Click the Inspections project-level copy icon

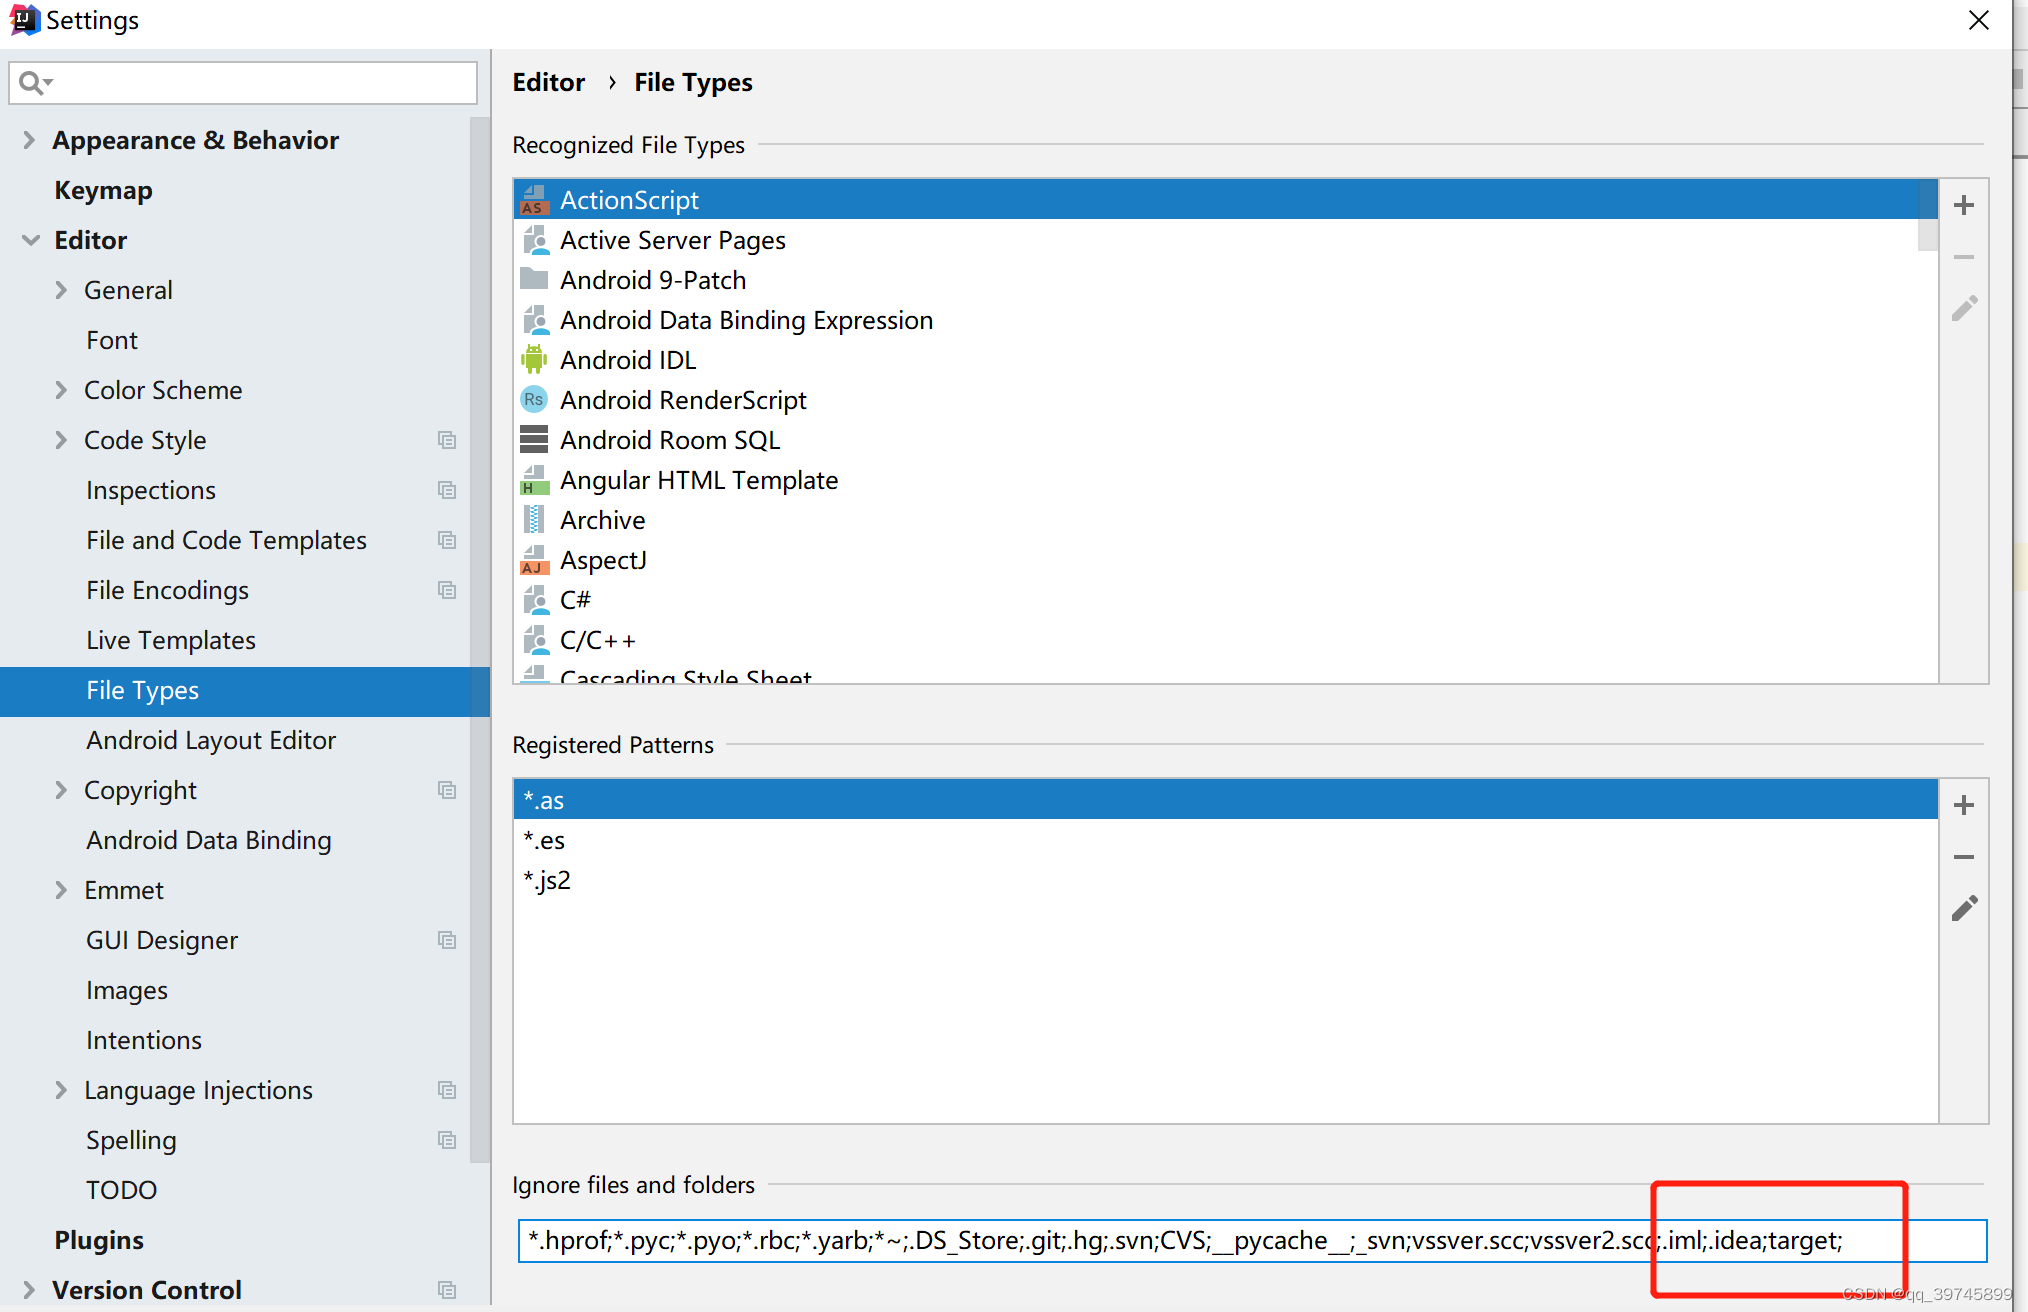[x=447, y=490]
